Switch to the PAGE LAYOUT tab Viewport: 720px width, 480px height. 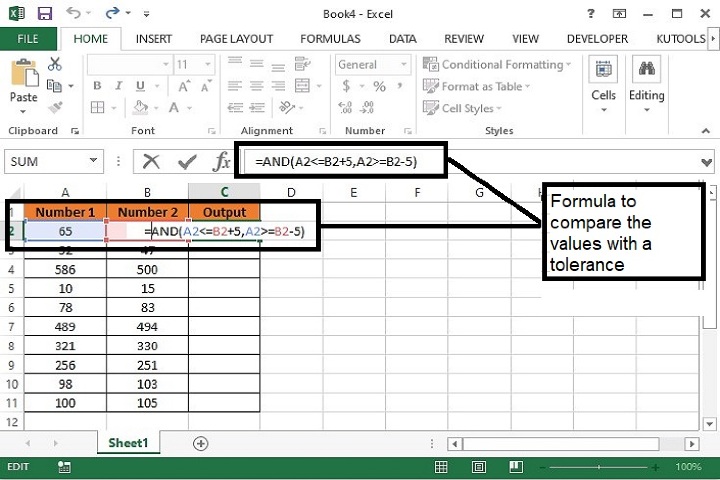click(236, 39)
